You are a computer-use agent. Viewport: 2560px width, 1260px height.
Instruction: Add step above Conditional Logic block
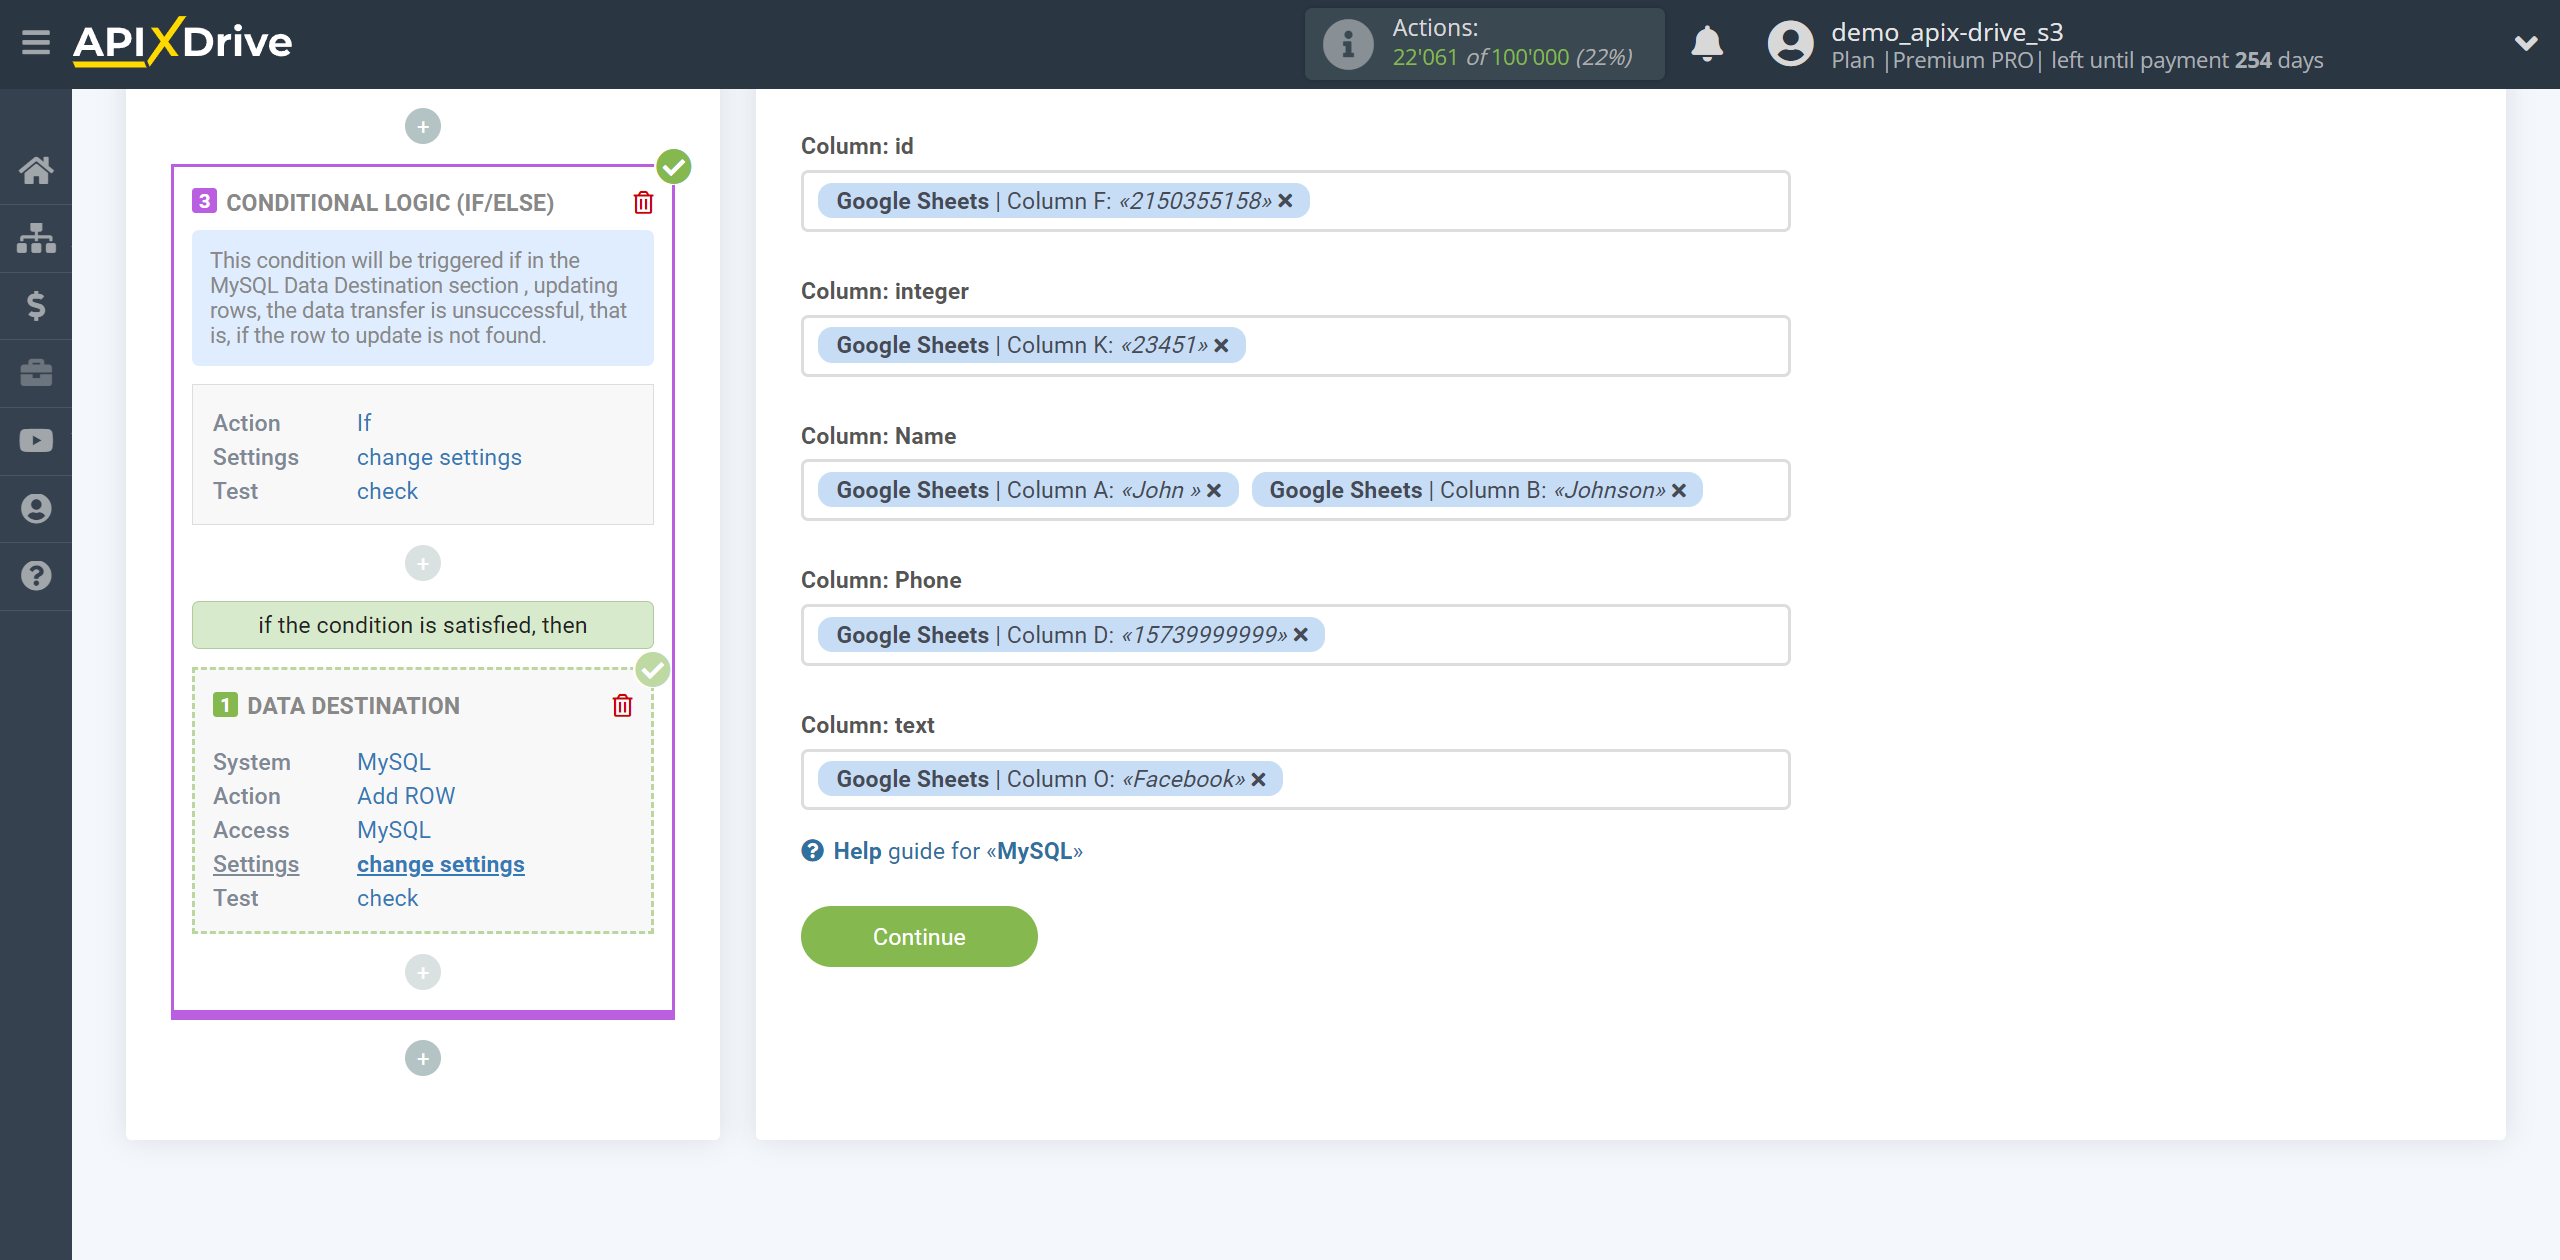pos(423,126)
